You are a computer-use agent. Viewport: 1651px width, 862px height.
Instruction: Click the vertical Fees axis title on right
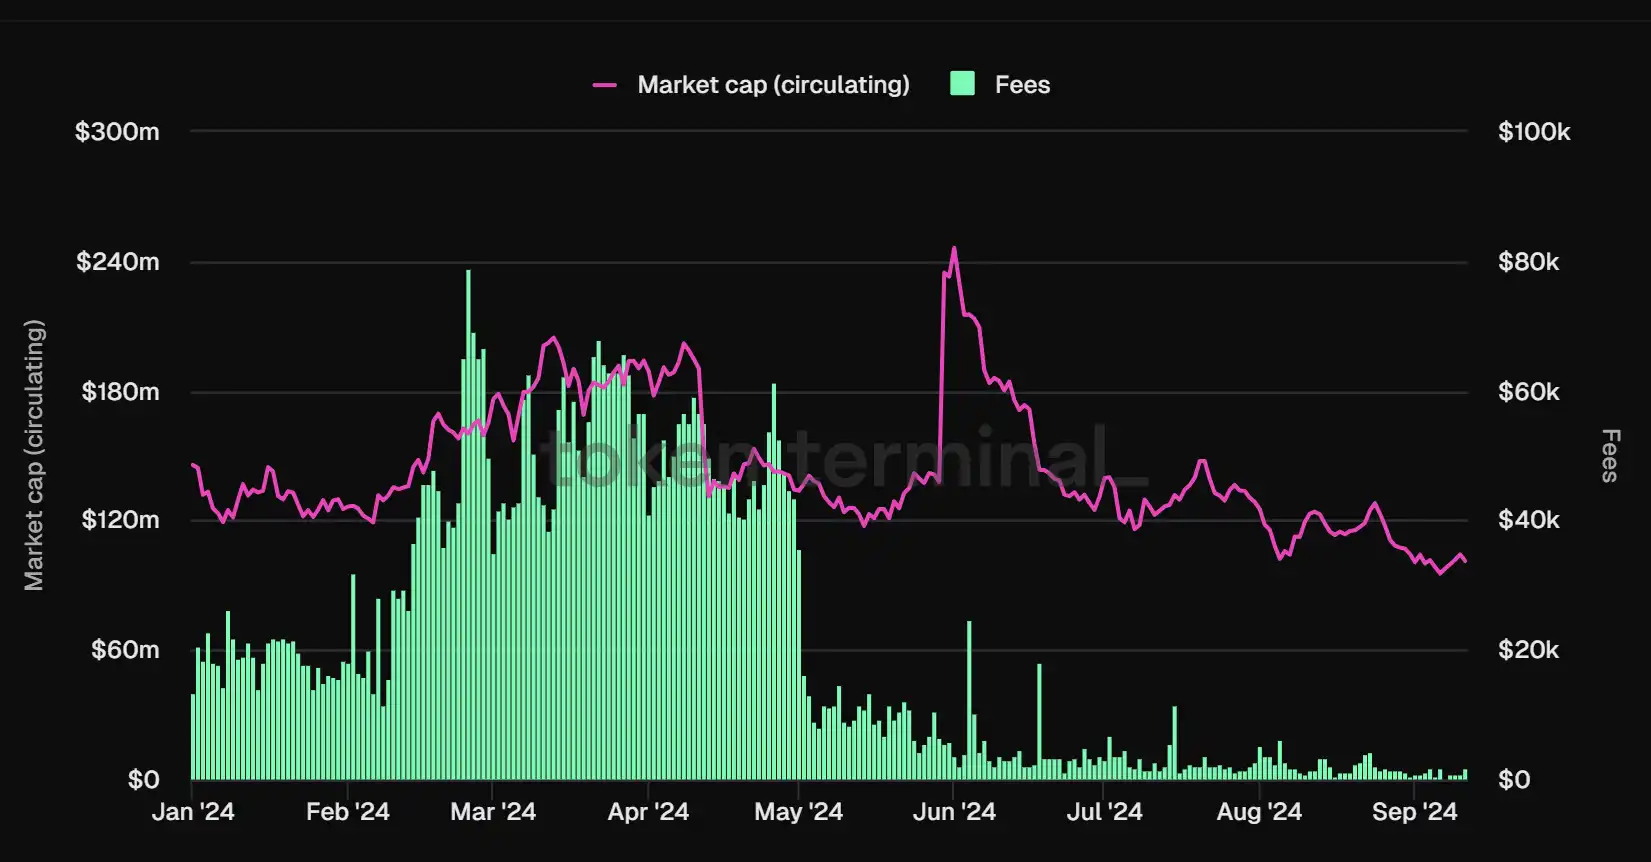click(1610, 455)
